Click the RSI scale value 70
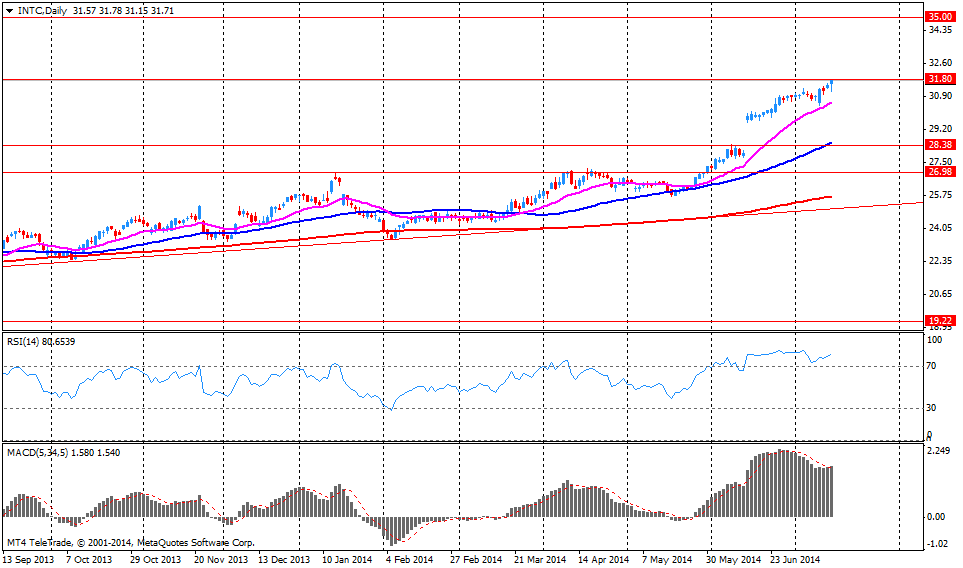 [932, 366]
